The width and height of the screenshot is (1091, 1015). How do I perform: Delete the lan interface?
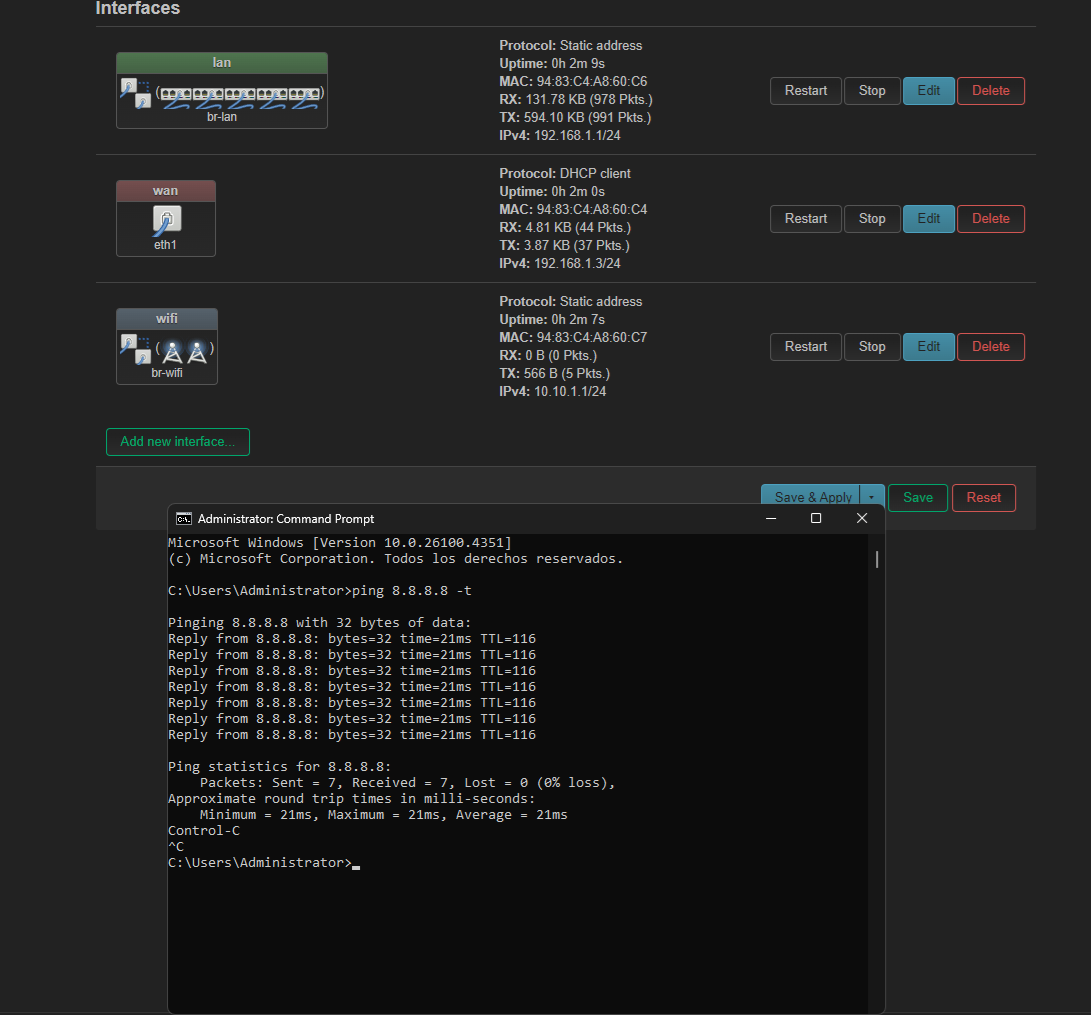coord(991,91)
